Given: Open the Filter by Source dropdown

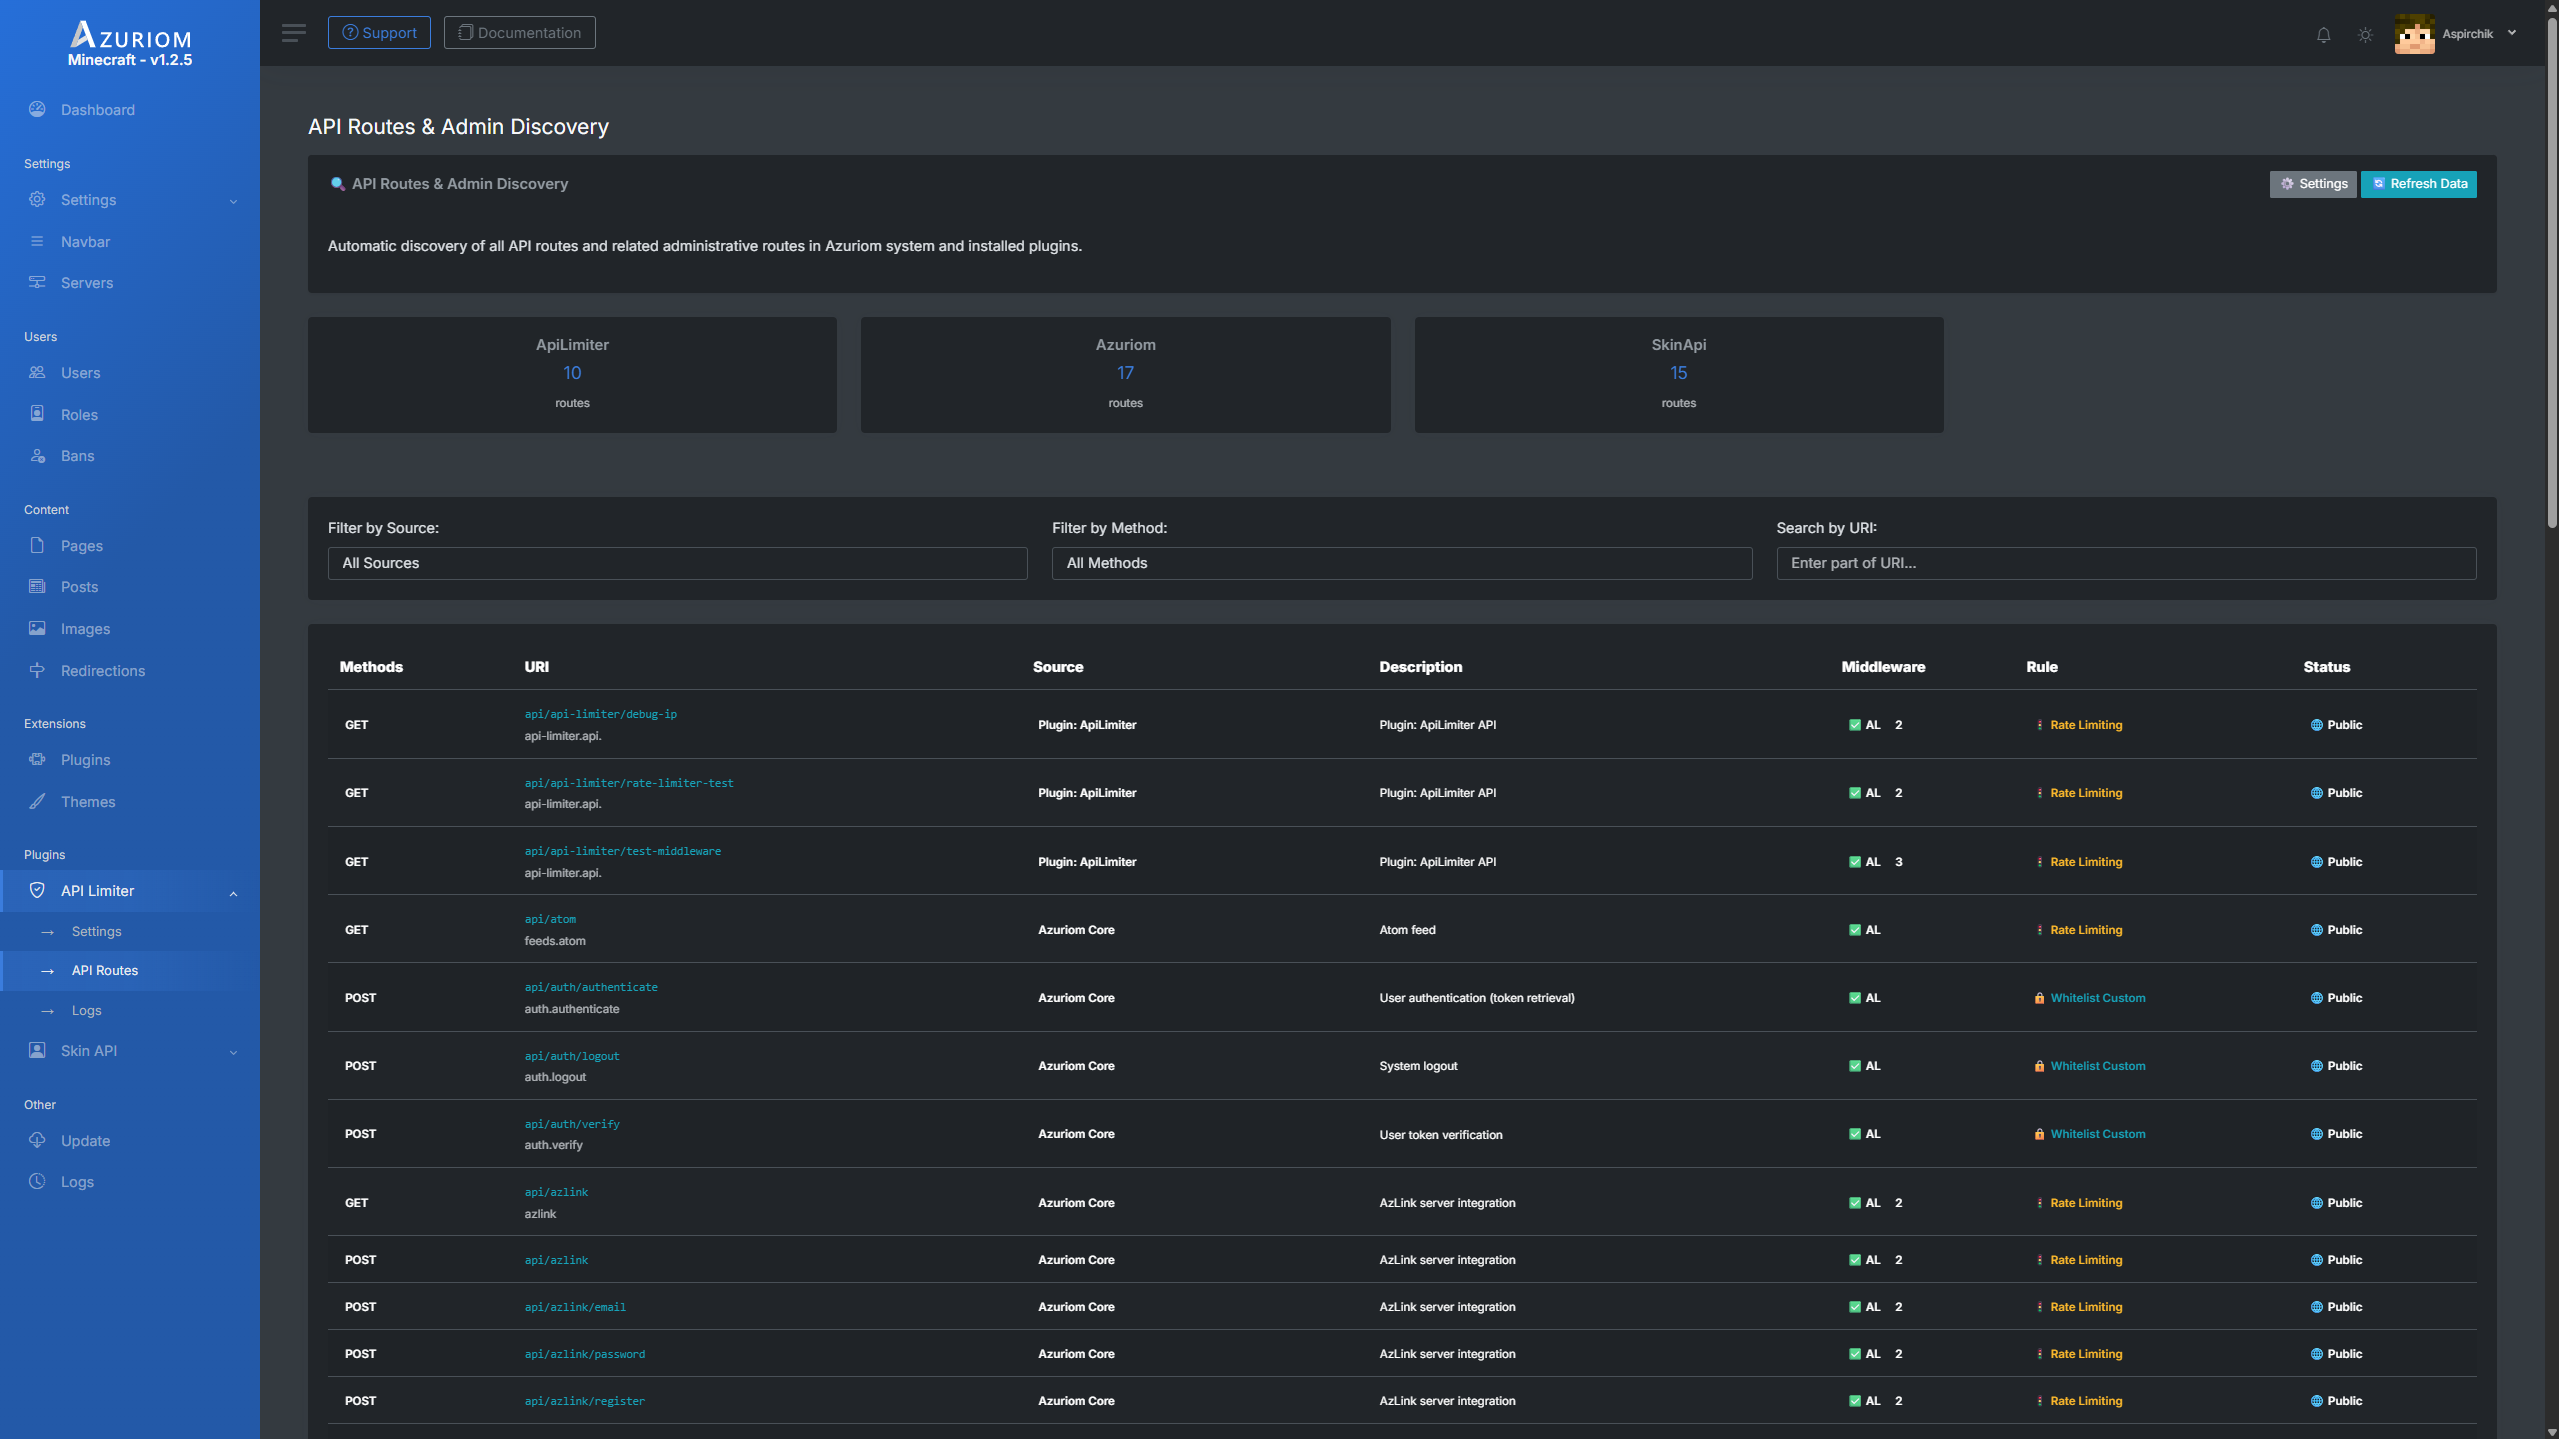Looking at the screenshot, I should [x=677, y=563].
